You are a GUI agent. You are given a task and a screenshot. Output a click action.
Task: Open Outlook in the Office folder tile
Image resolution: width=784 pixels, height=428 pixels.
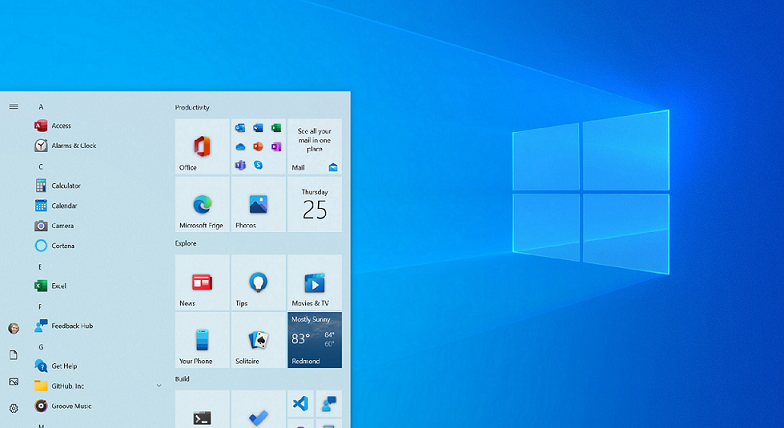(x=240, y=128)
